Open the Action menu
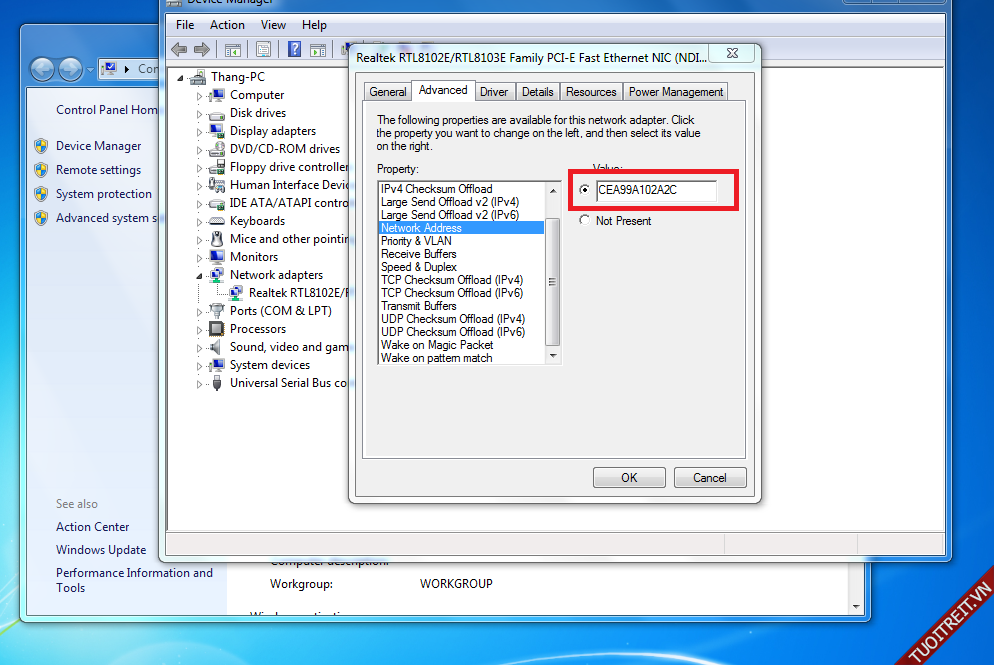Screen dimensions: 994x665 pos(227,25)
